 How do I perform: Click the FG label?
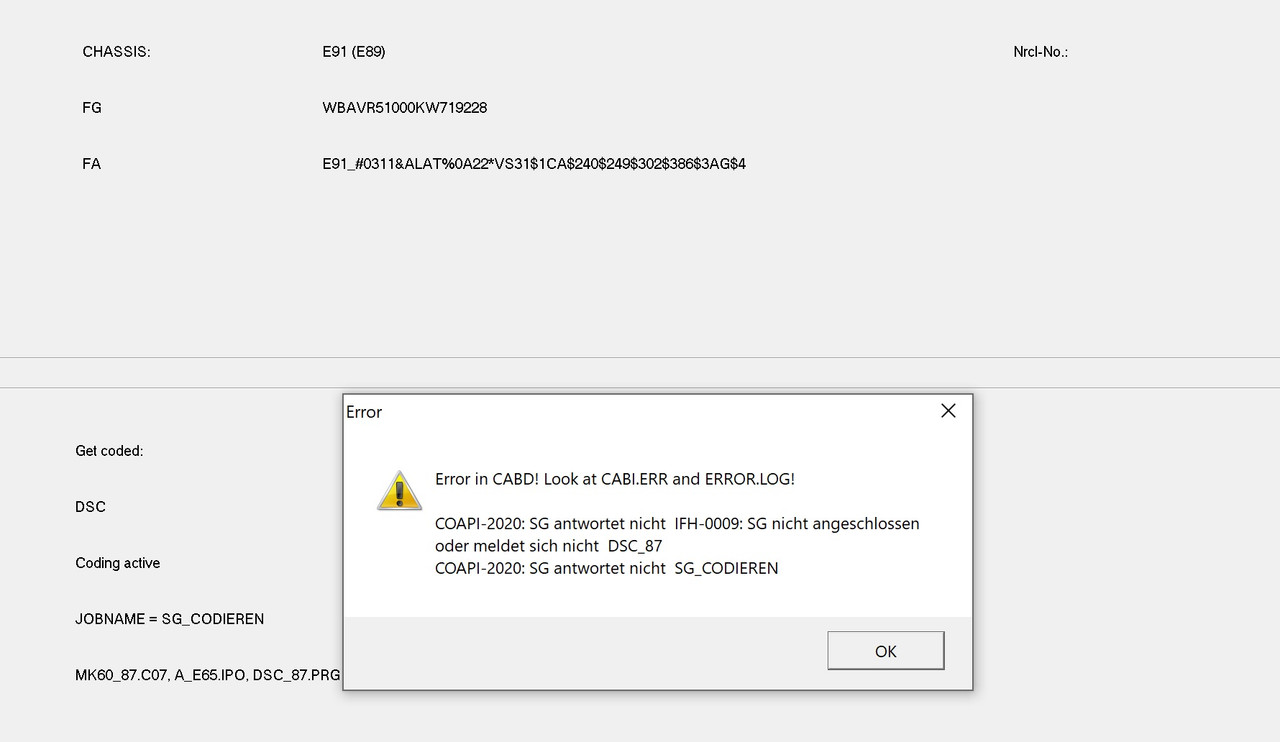(92, 108)
